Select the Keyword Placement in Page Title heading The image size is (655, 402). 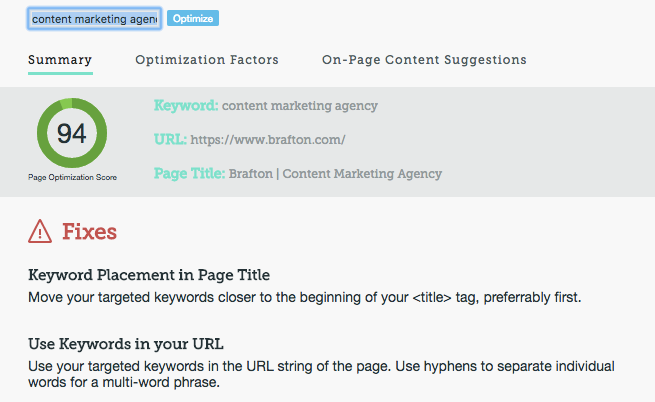(149, 275)
